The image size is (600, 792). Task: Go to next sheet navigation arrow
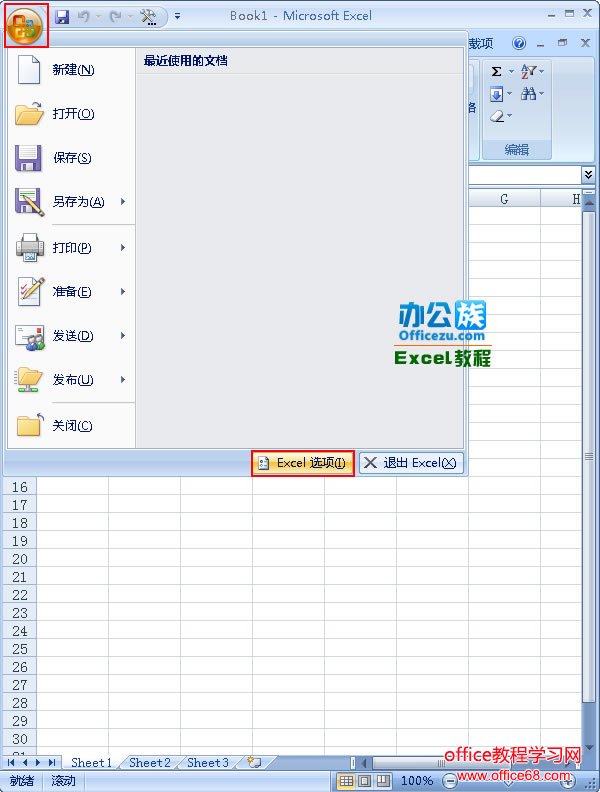38,763
